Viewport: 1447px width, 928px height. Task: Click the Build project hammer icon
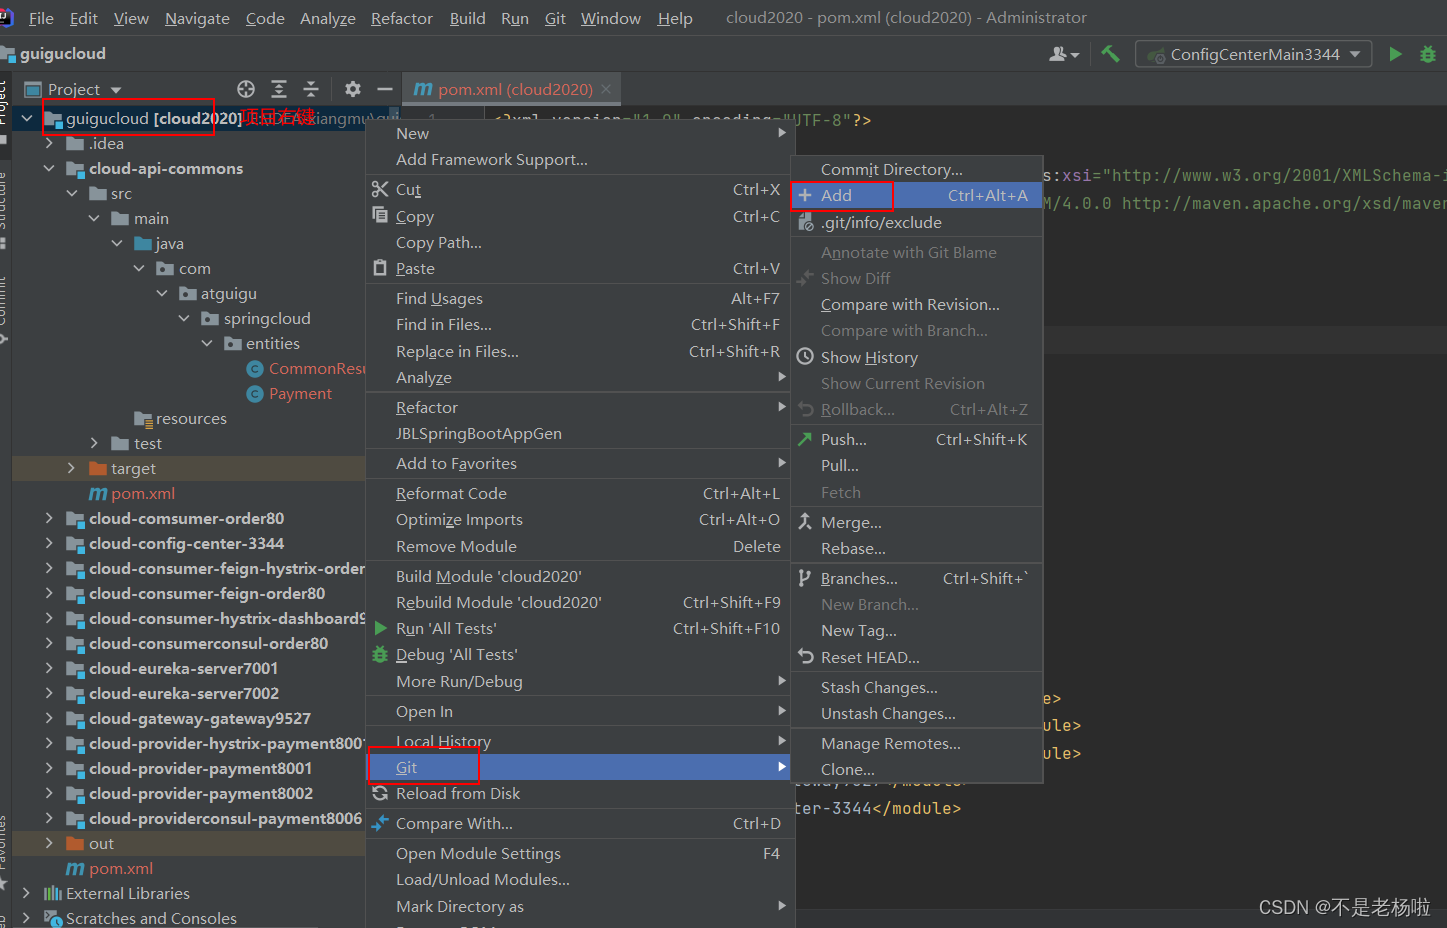click(1110, 54)
